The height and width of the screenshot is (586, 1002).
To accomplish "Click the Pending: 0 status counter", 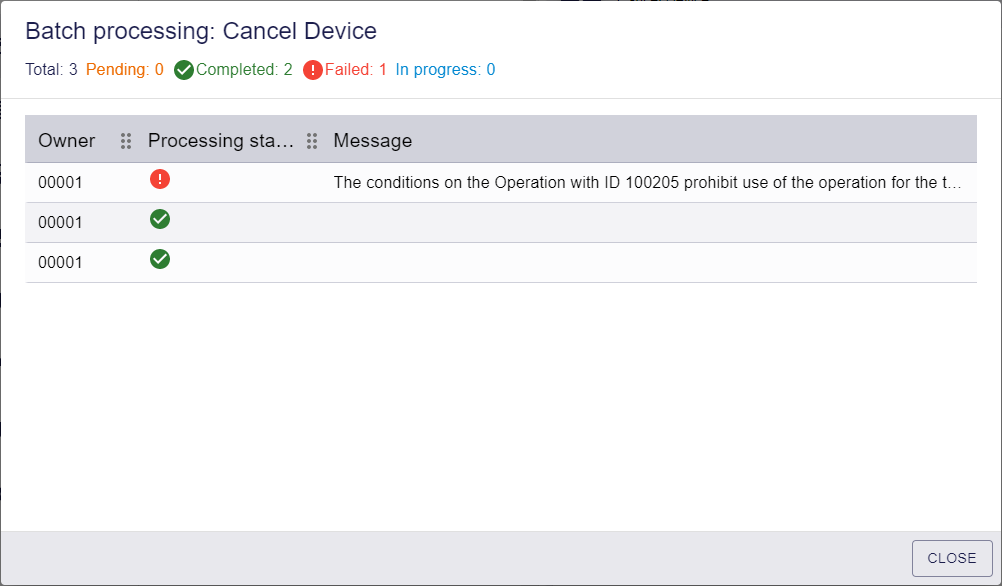I will tap(125, 70).
